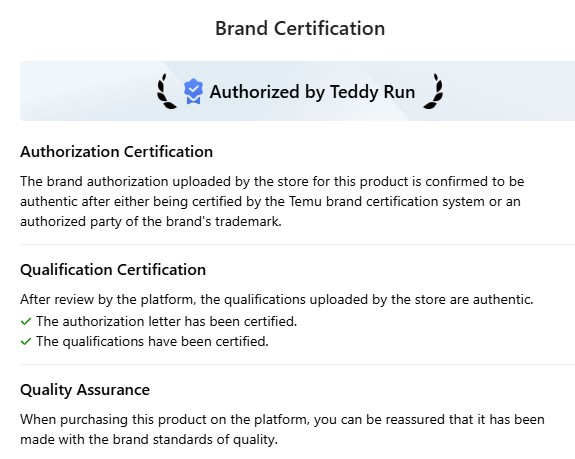Click the divider line above Quality Assurance
Viewport: 575px width, 459px height.
pyautogui.click(x=297, y=364)
